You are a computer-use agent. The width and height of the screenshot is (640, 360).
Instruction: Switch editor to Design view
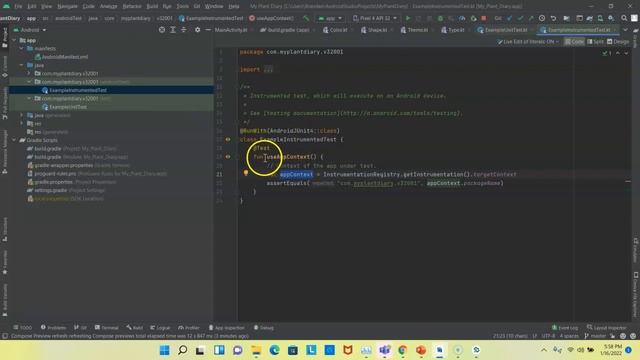pyautogui.click(x=618, y=42)
